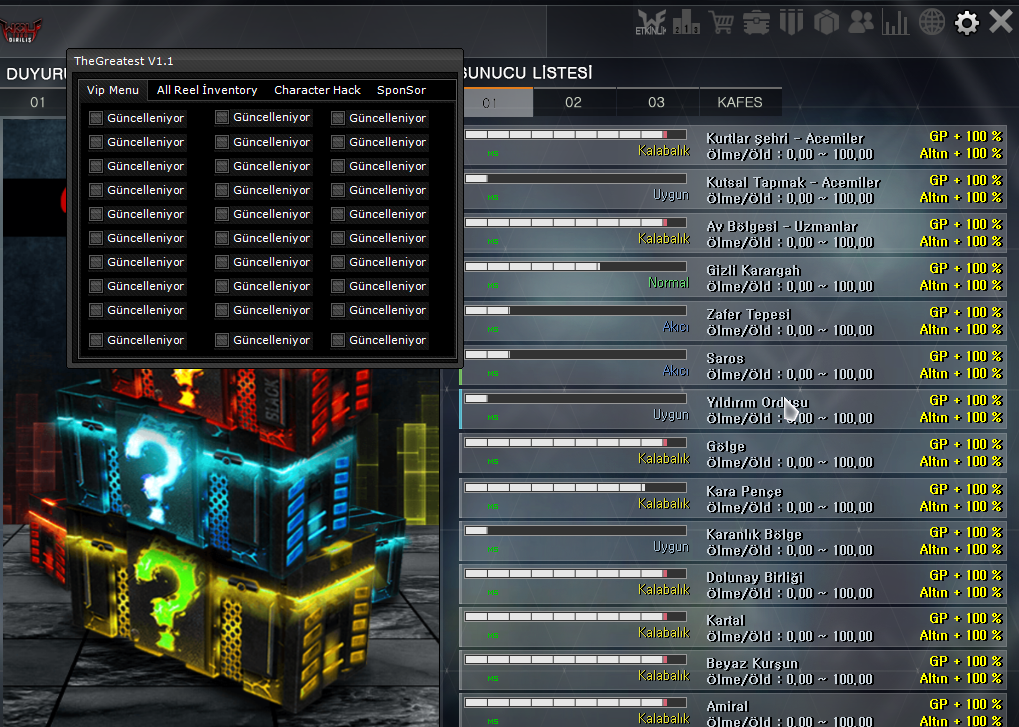Open the settings gear icon
Screen dimensions: 1019x727
966,23
